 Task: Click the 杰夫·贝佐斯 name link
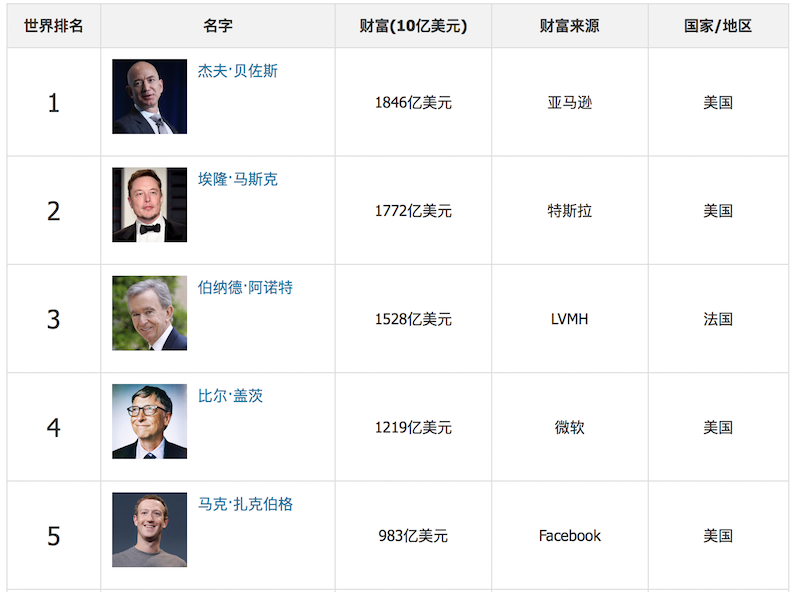pyautogui.click(x=237, y=71)
